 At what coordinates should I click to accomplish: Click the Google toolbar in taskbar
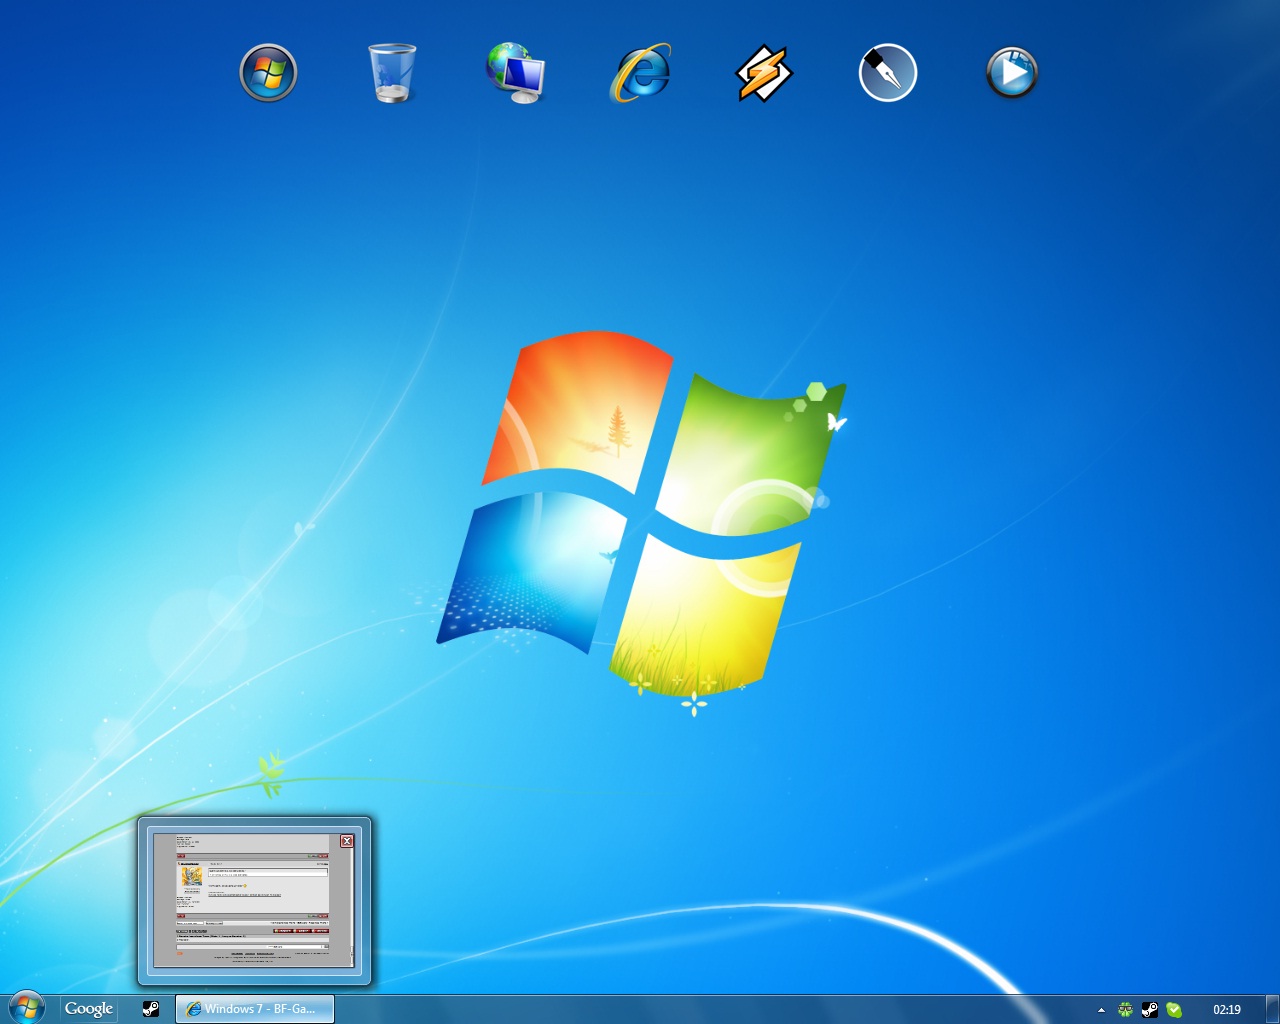[89, 1009]
